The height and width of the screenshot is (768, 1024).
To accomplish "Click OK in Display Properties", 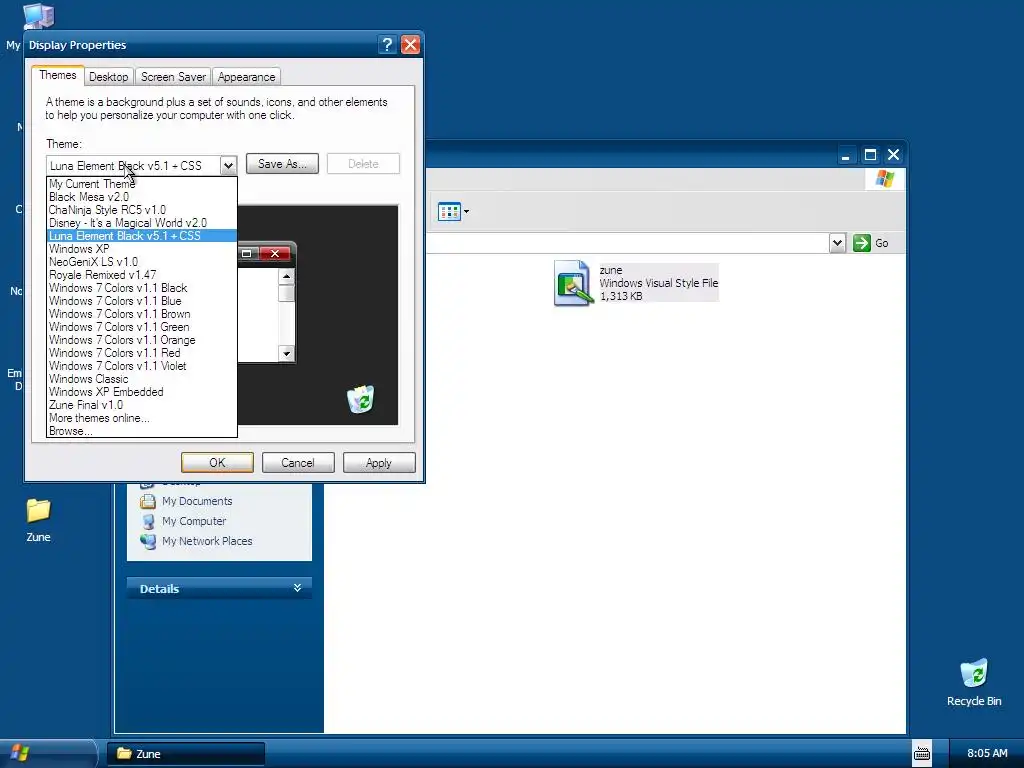I will click(x=217, y=462).
